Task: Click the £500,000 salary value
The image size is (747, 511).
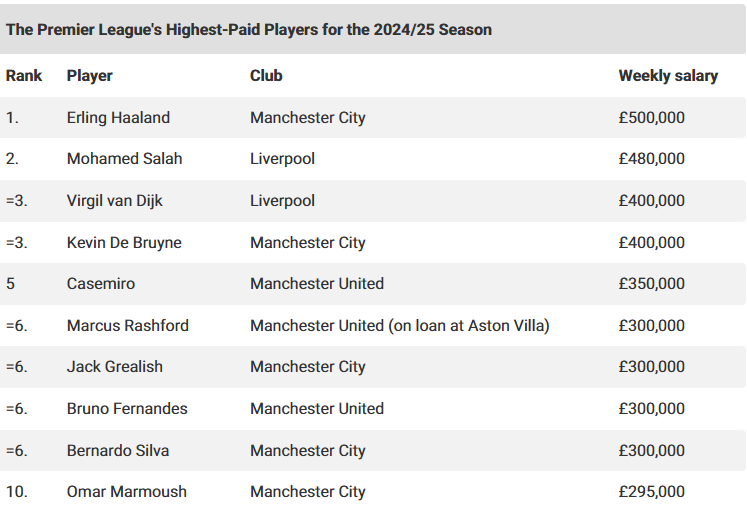Action: (651, 118)
